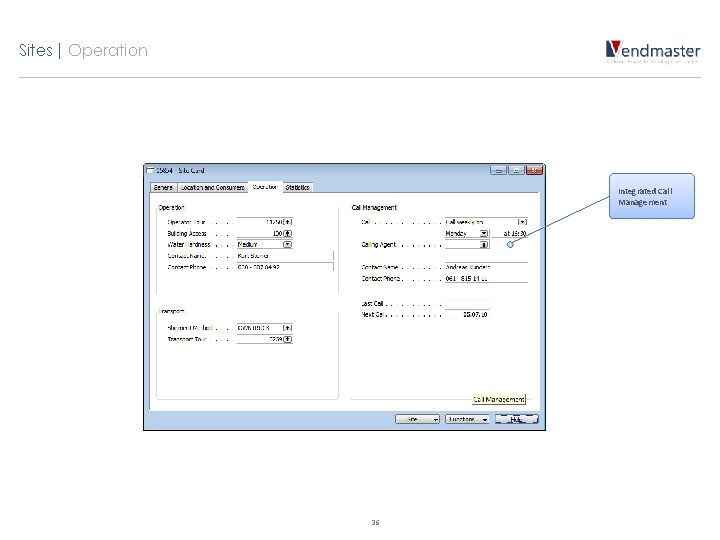Click the operation Contact Name field
Viewport: 720px width, 540px height.
[285, 256]
